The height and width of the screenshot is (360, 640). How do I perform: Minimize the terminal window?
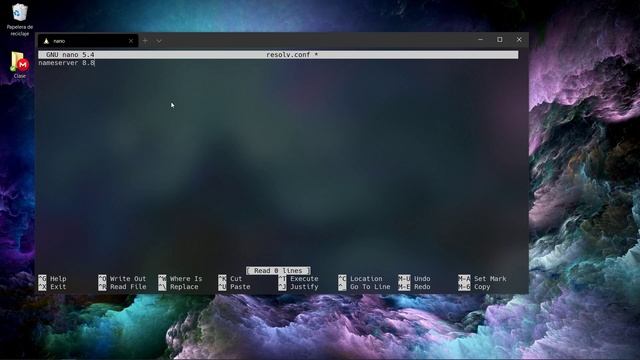click(480, 40)
